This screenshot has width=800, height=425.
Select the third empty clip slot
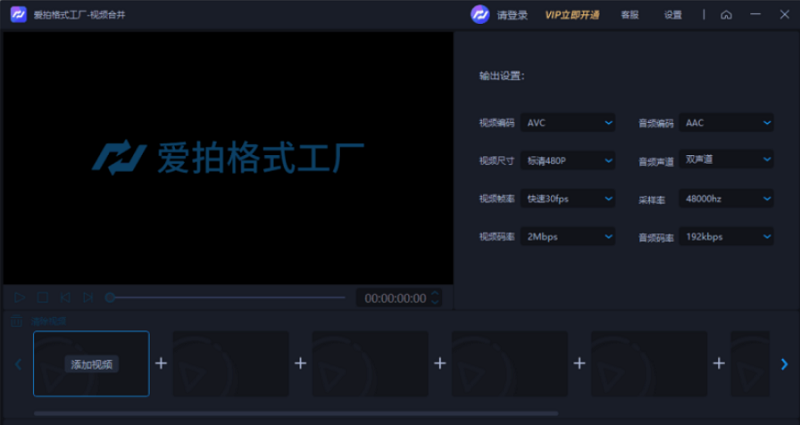click(x=370, y=364)
